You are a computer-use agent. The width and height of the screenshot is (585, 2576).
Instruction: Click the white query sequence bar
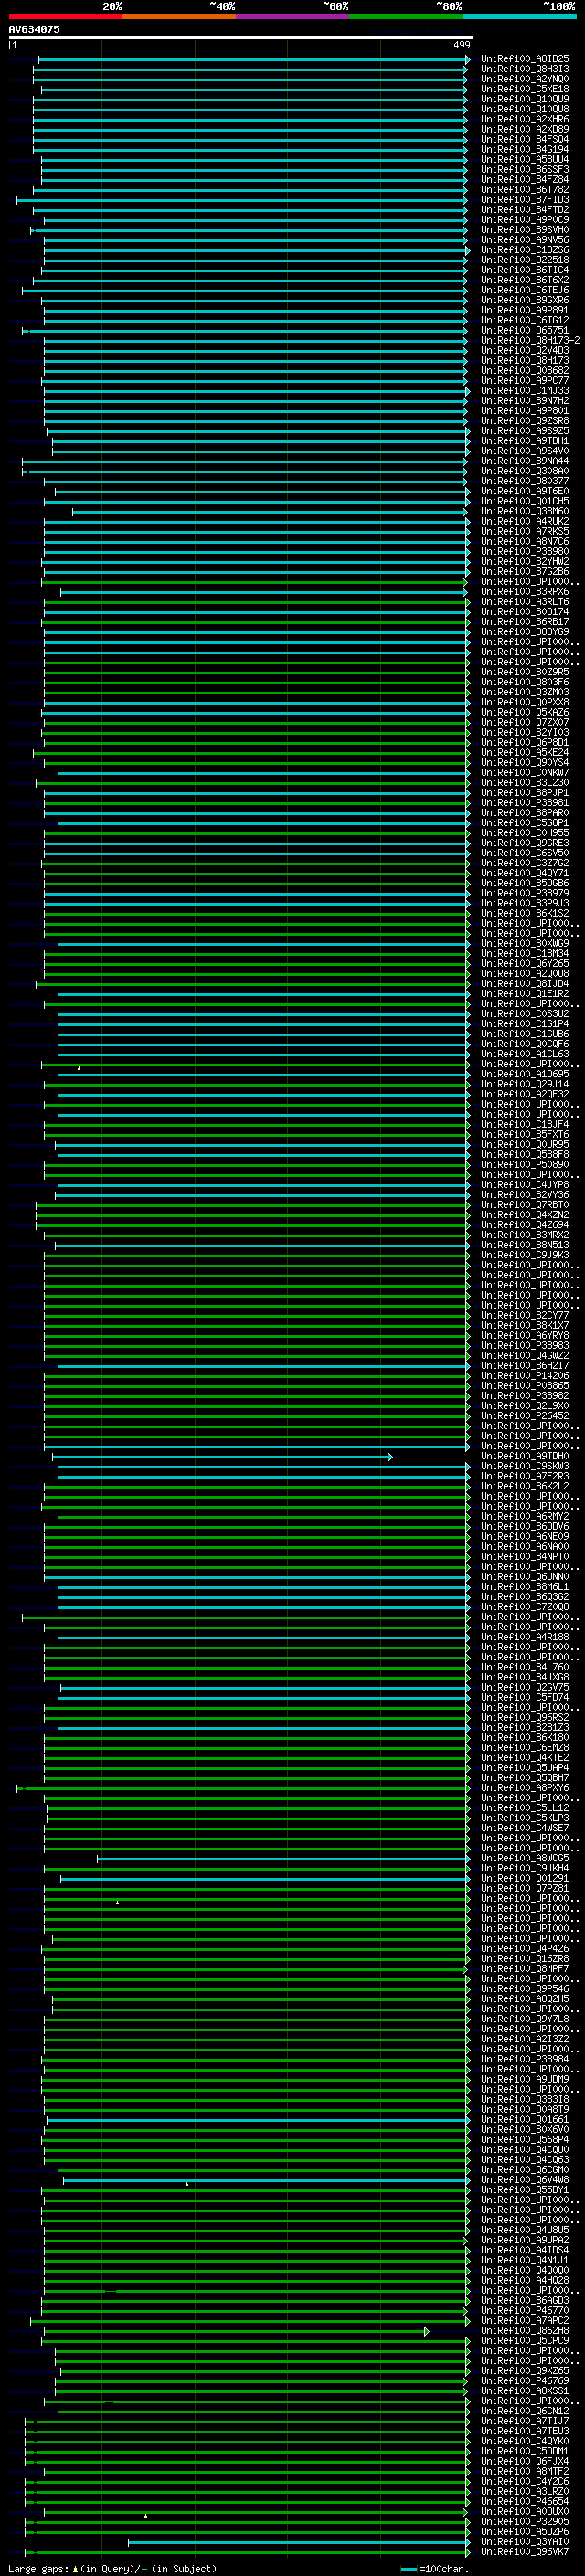click(241, 37)
